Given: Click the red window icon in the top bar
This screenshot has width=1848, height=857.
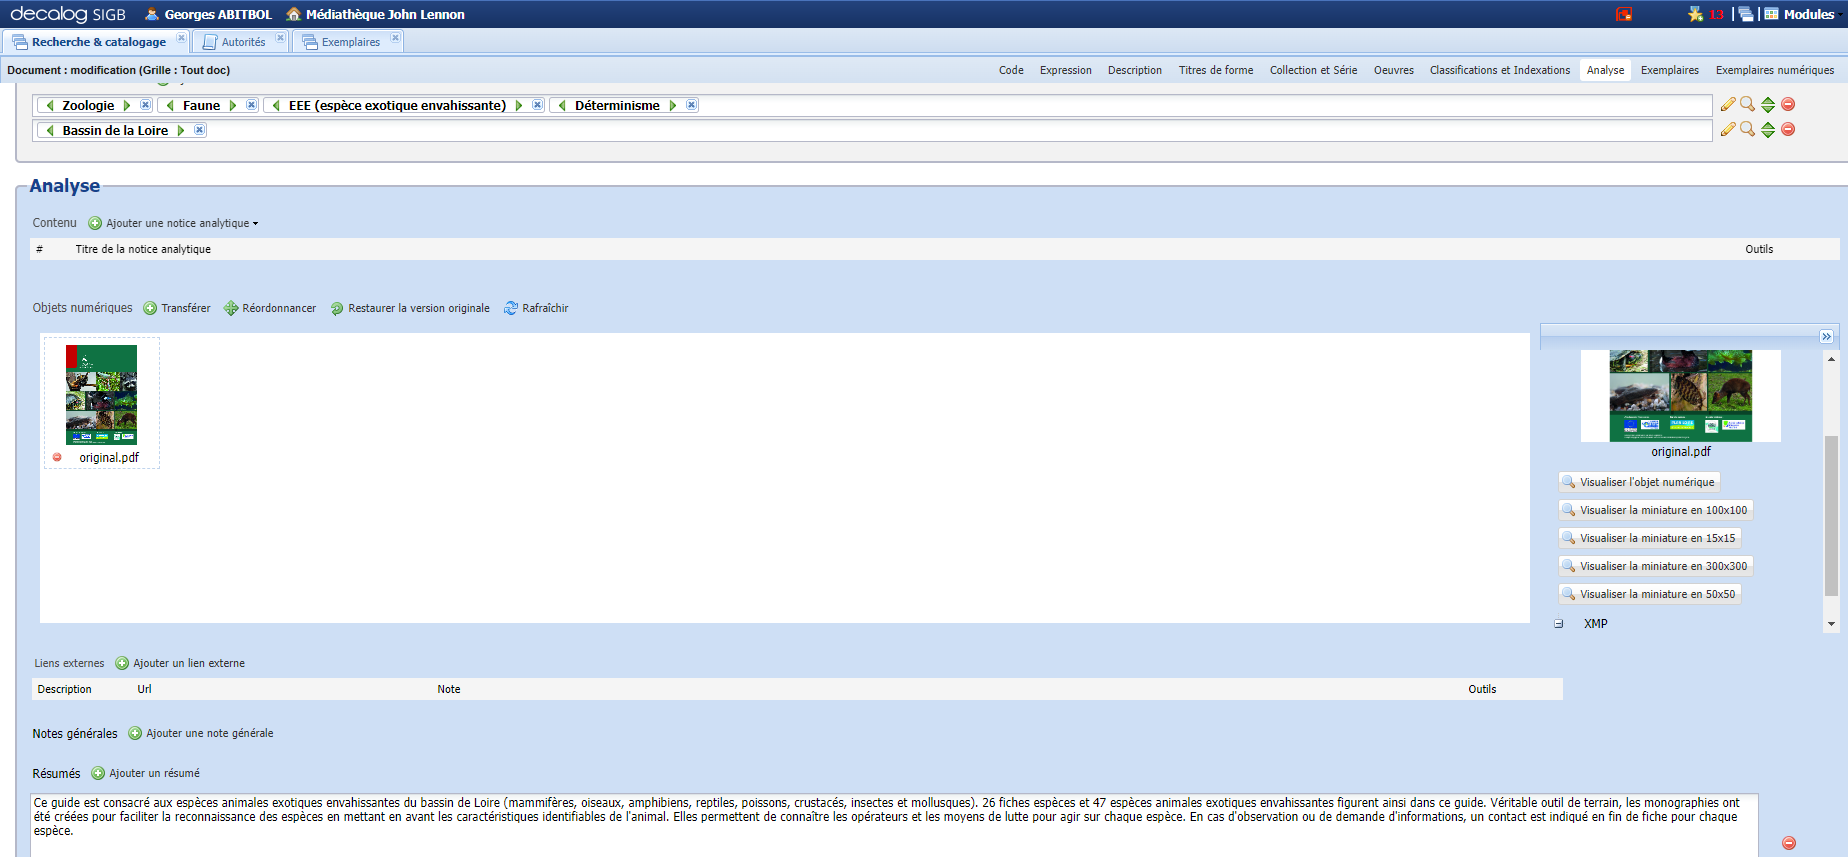Looking at the screenshot, I should [1624, 14].
